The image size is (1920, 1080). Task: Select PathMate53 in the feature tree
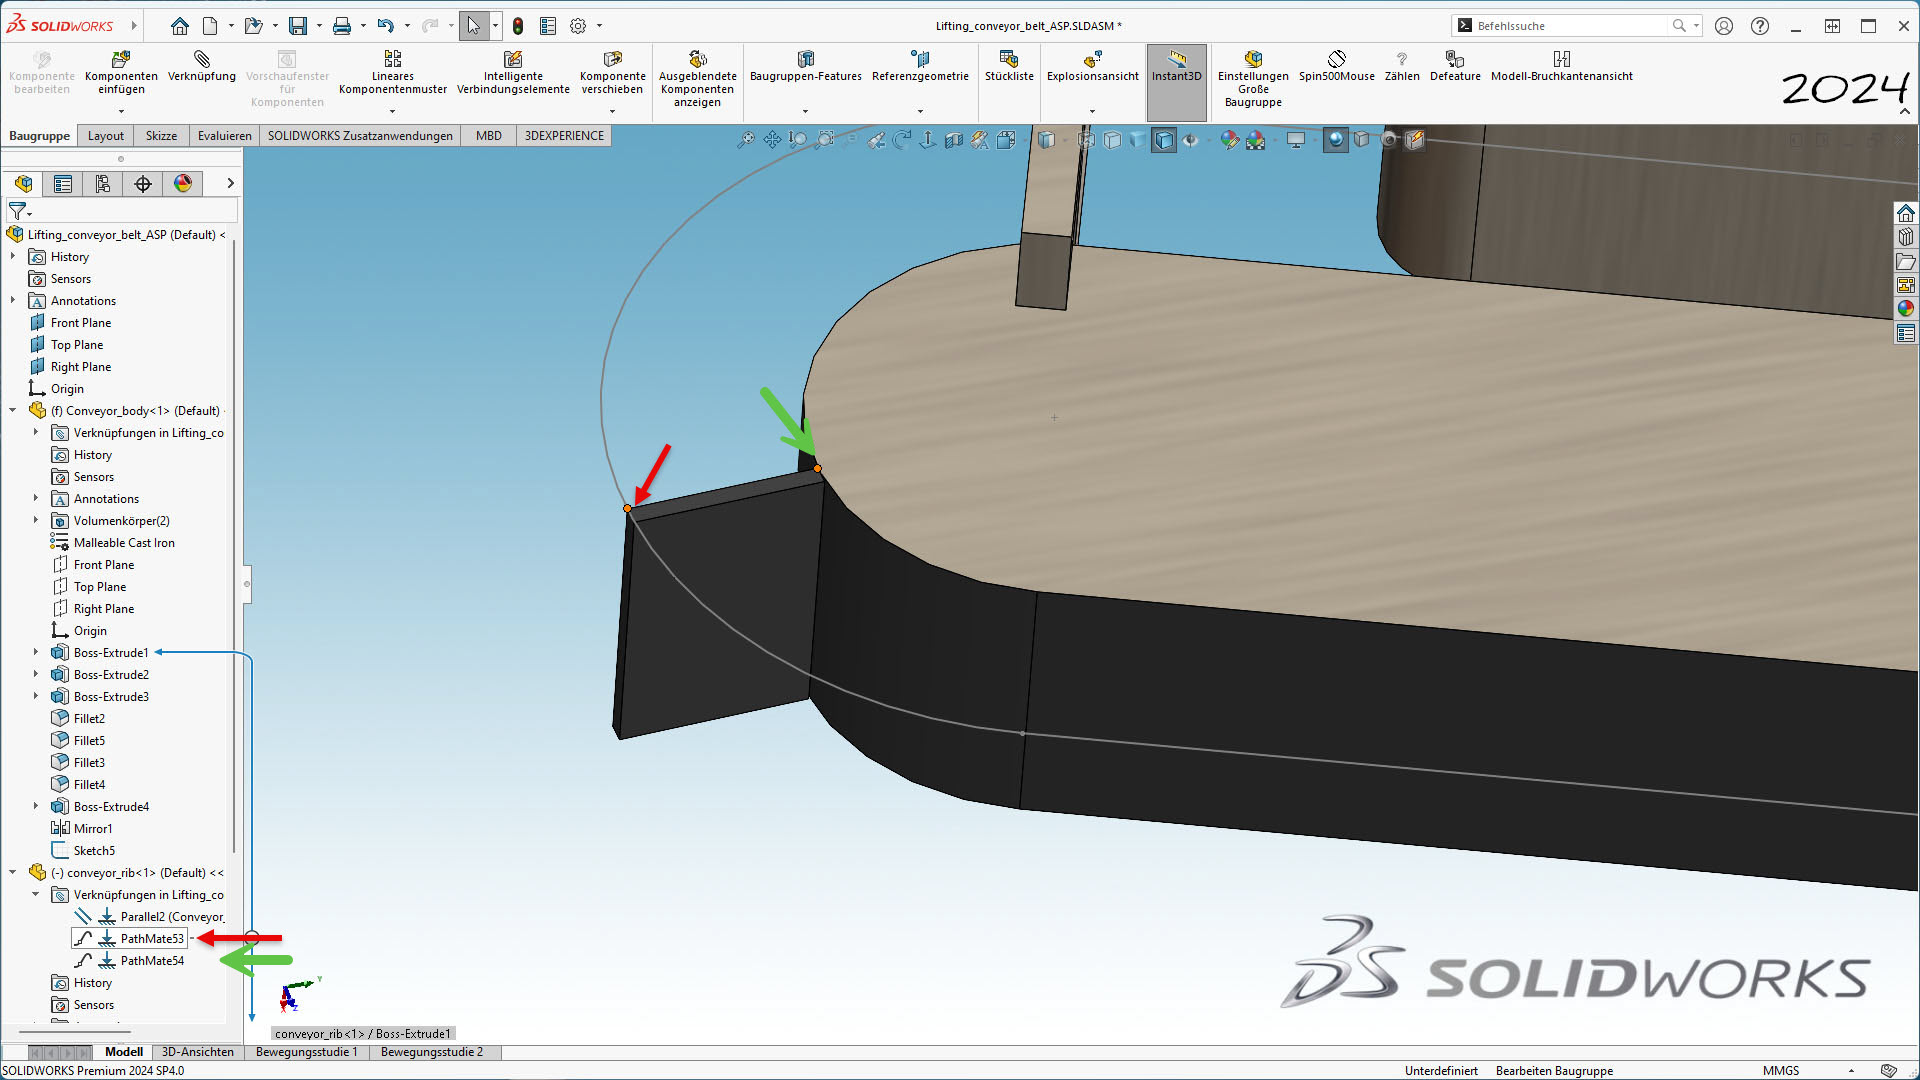click(152, 939)
